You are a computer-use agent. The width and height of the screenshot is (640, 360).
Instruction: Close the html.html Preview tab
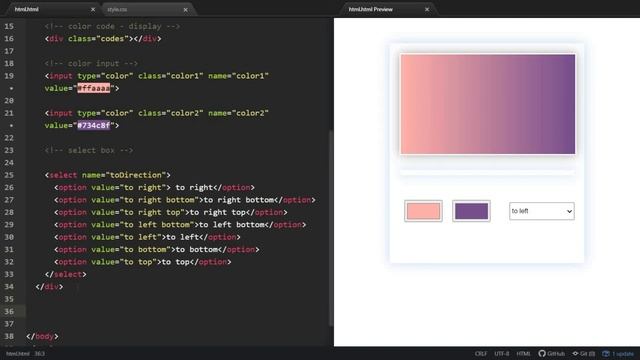point(427,9)
